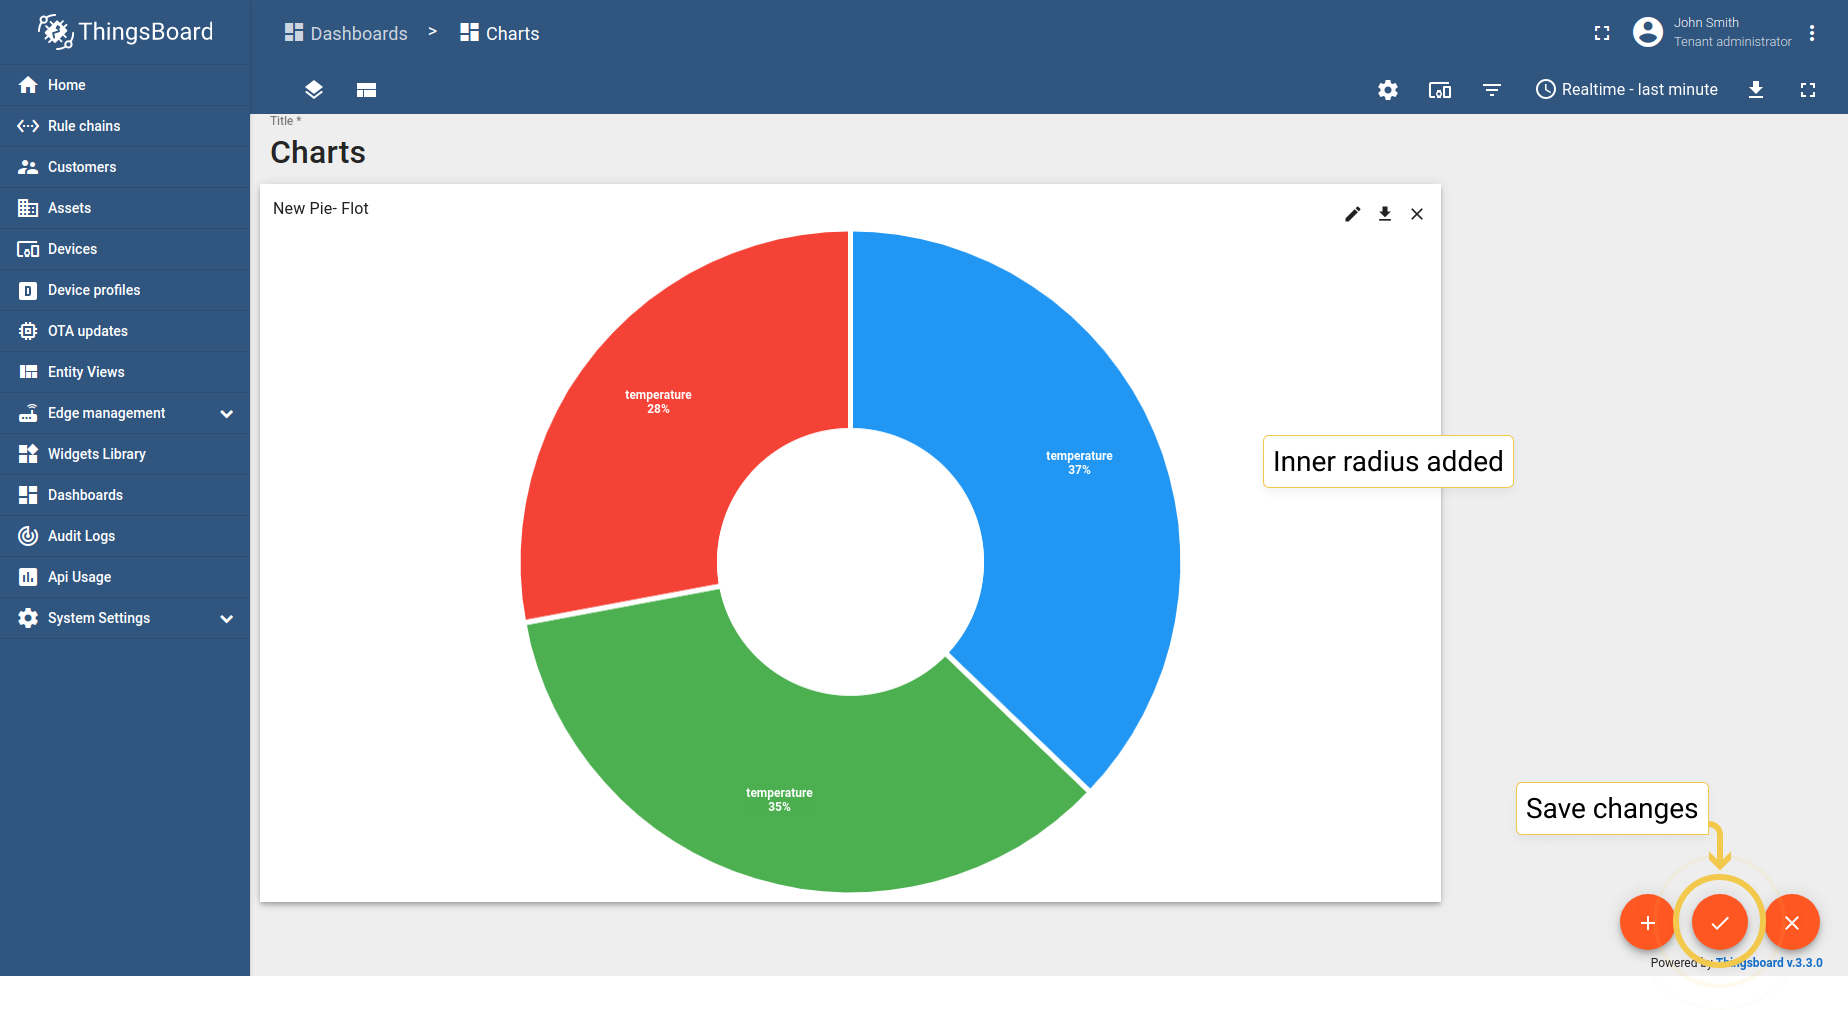Open dashboard settings gear icon

point(1387,90)
